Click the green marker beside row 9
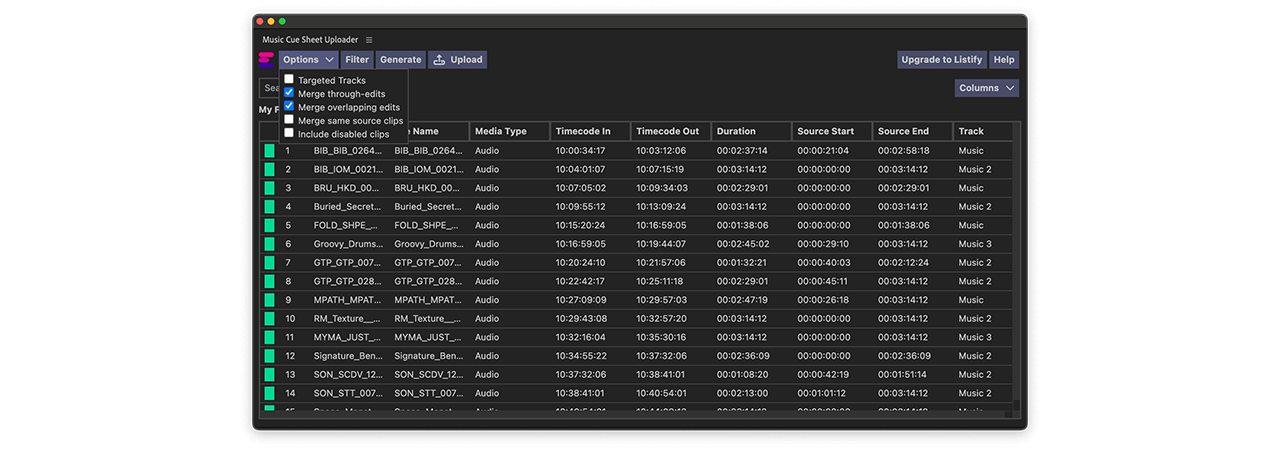This screenshot has height=450, width=1280. click(269, 300)
